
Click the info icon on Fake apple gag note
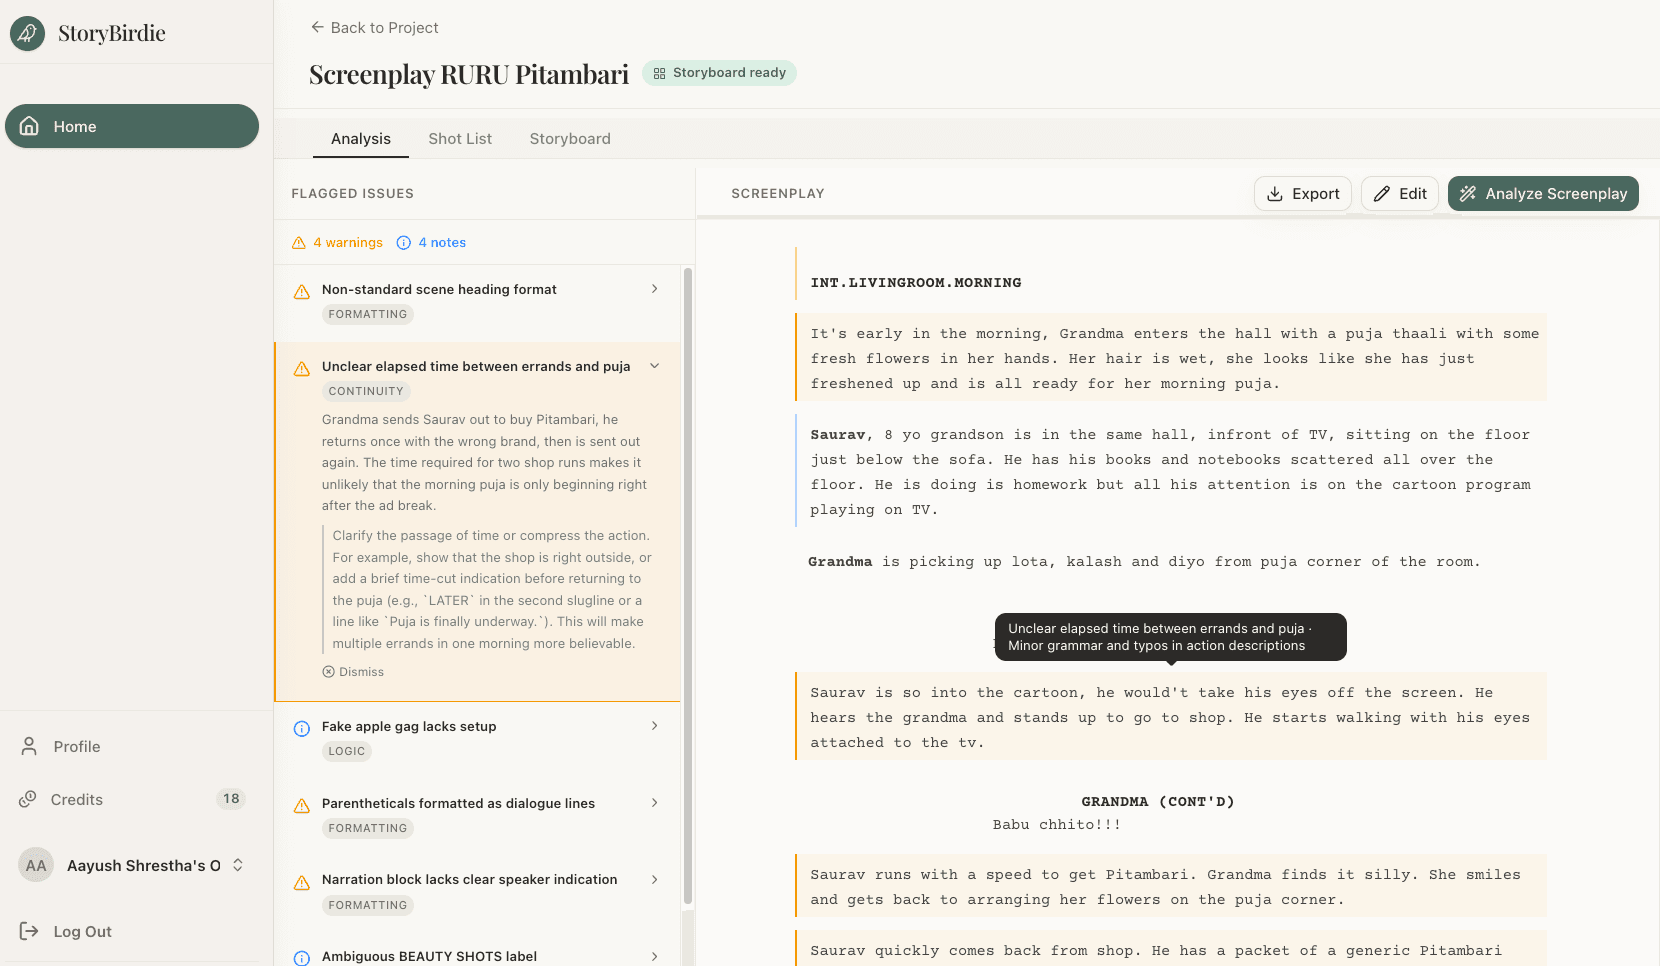(302, 729)
